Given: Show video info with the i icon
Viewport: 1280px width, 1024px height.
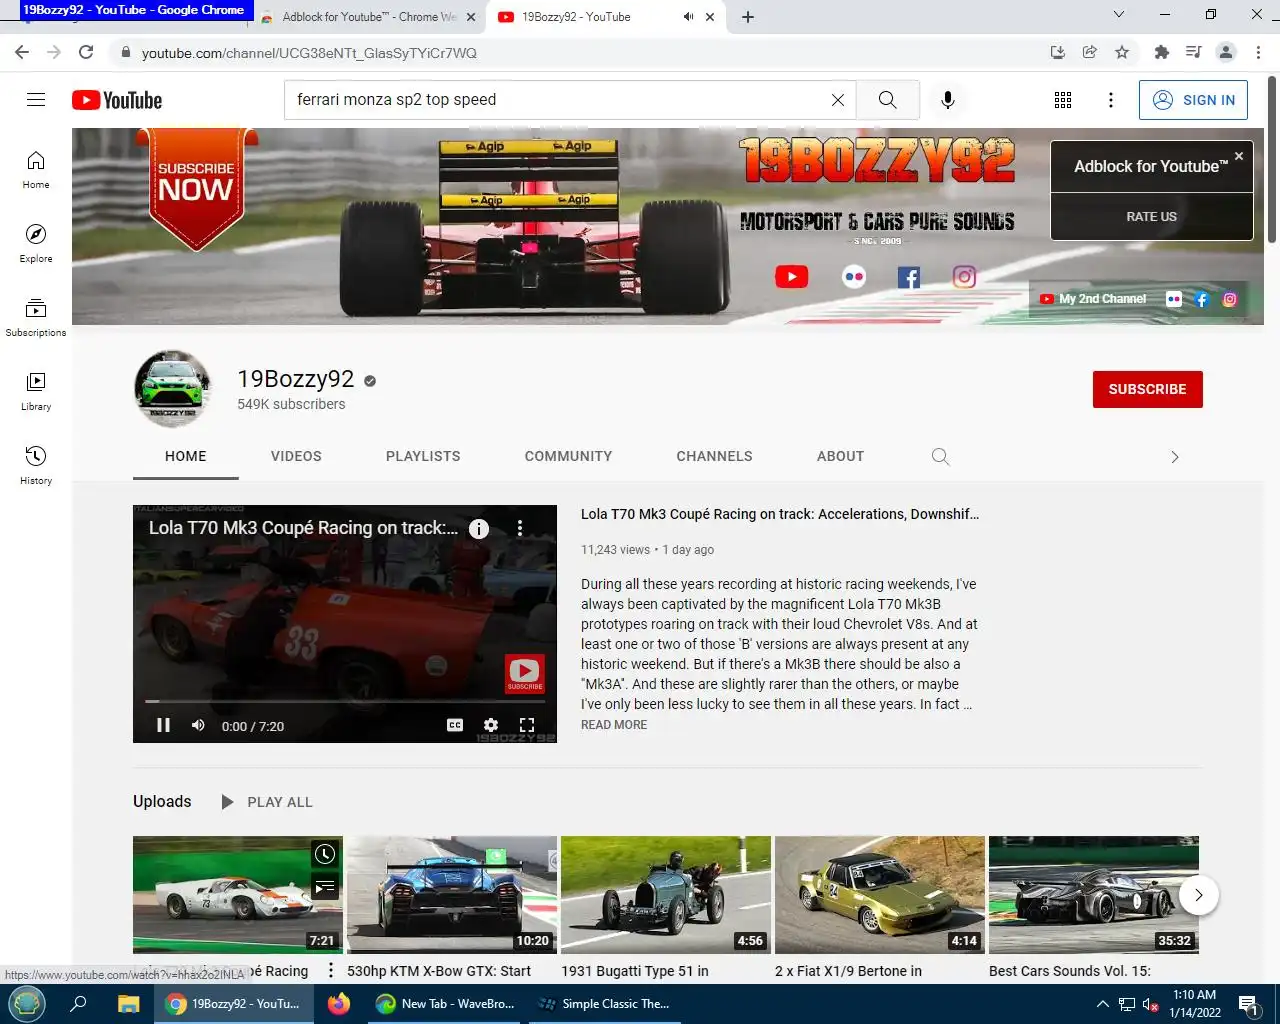Looking at the screenshot, I should [x=479, y=528].
